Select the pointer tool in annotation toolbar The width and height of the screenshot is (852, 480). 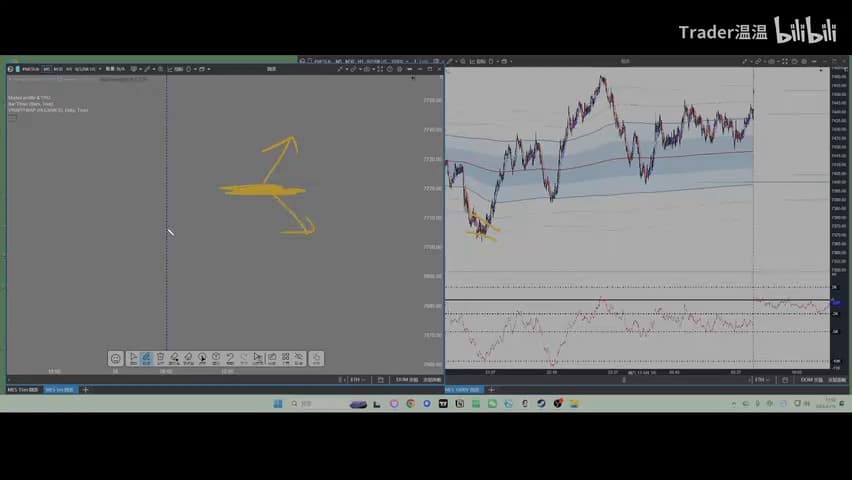click(134, 358)
